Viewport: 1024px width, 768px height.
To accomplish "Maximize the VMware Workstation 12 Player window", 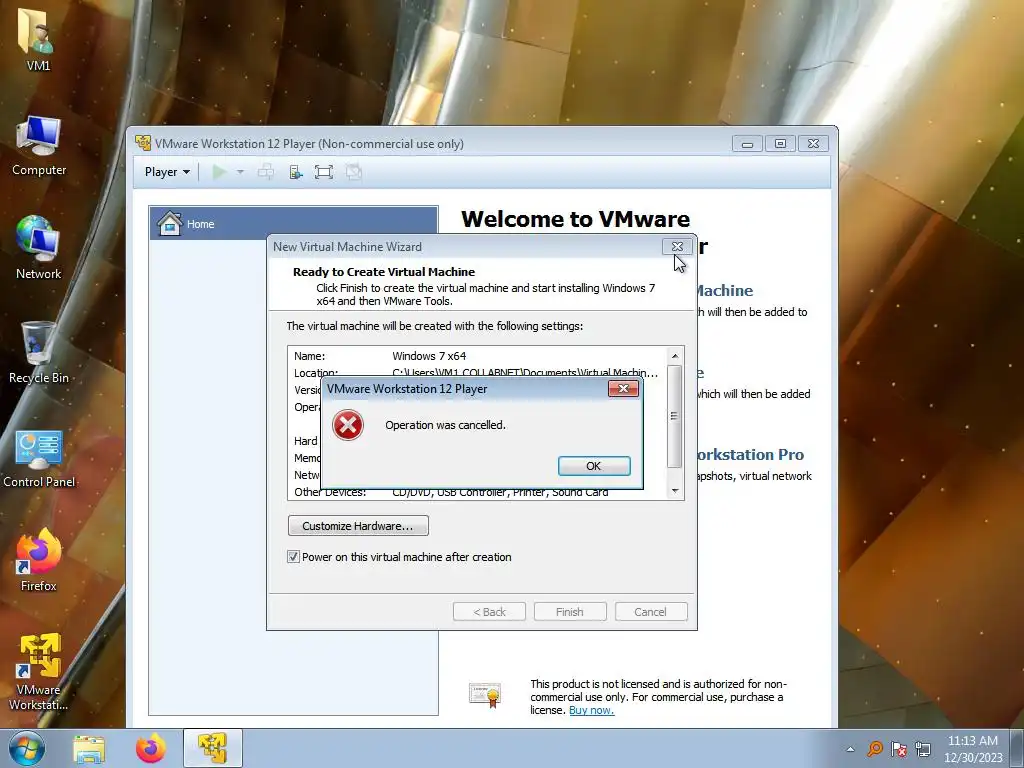I will [x=780, y=144].
